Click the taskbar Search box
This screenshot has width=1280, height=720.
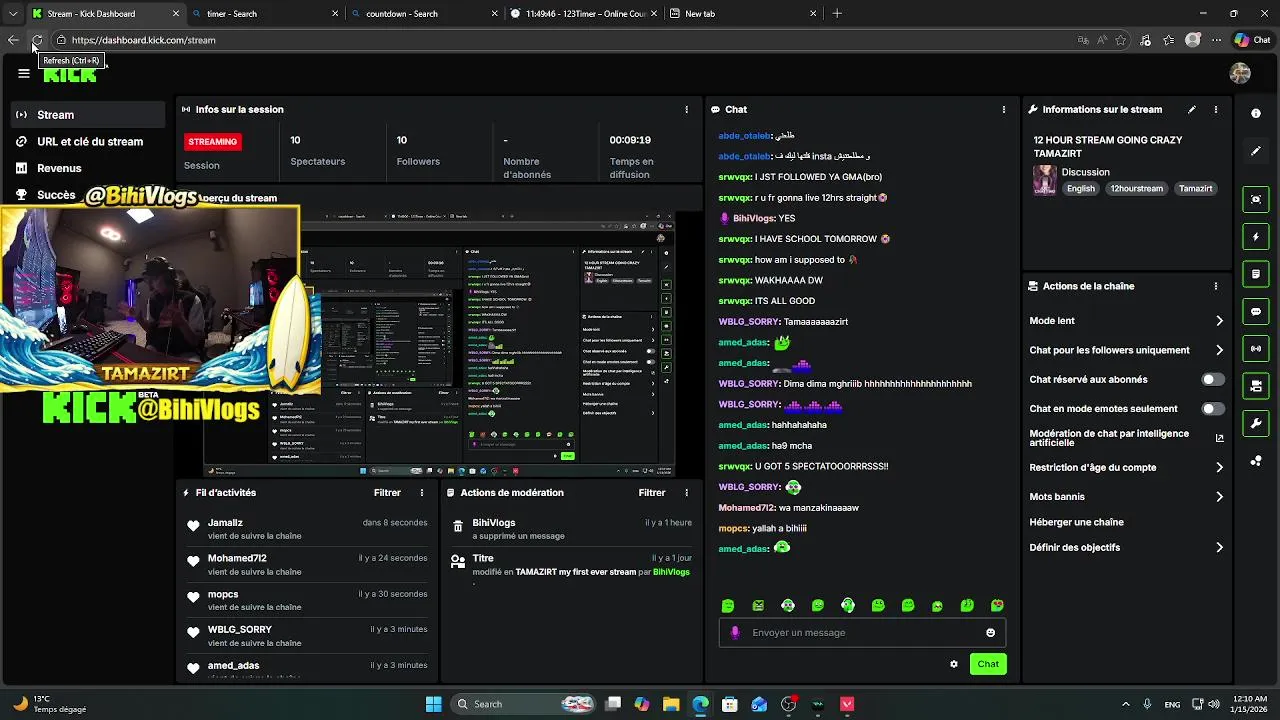(523, 704)
